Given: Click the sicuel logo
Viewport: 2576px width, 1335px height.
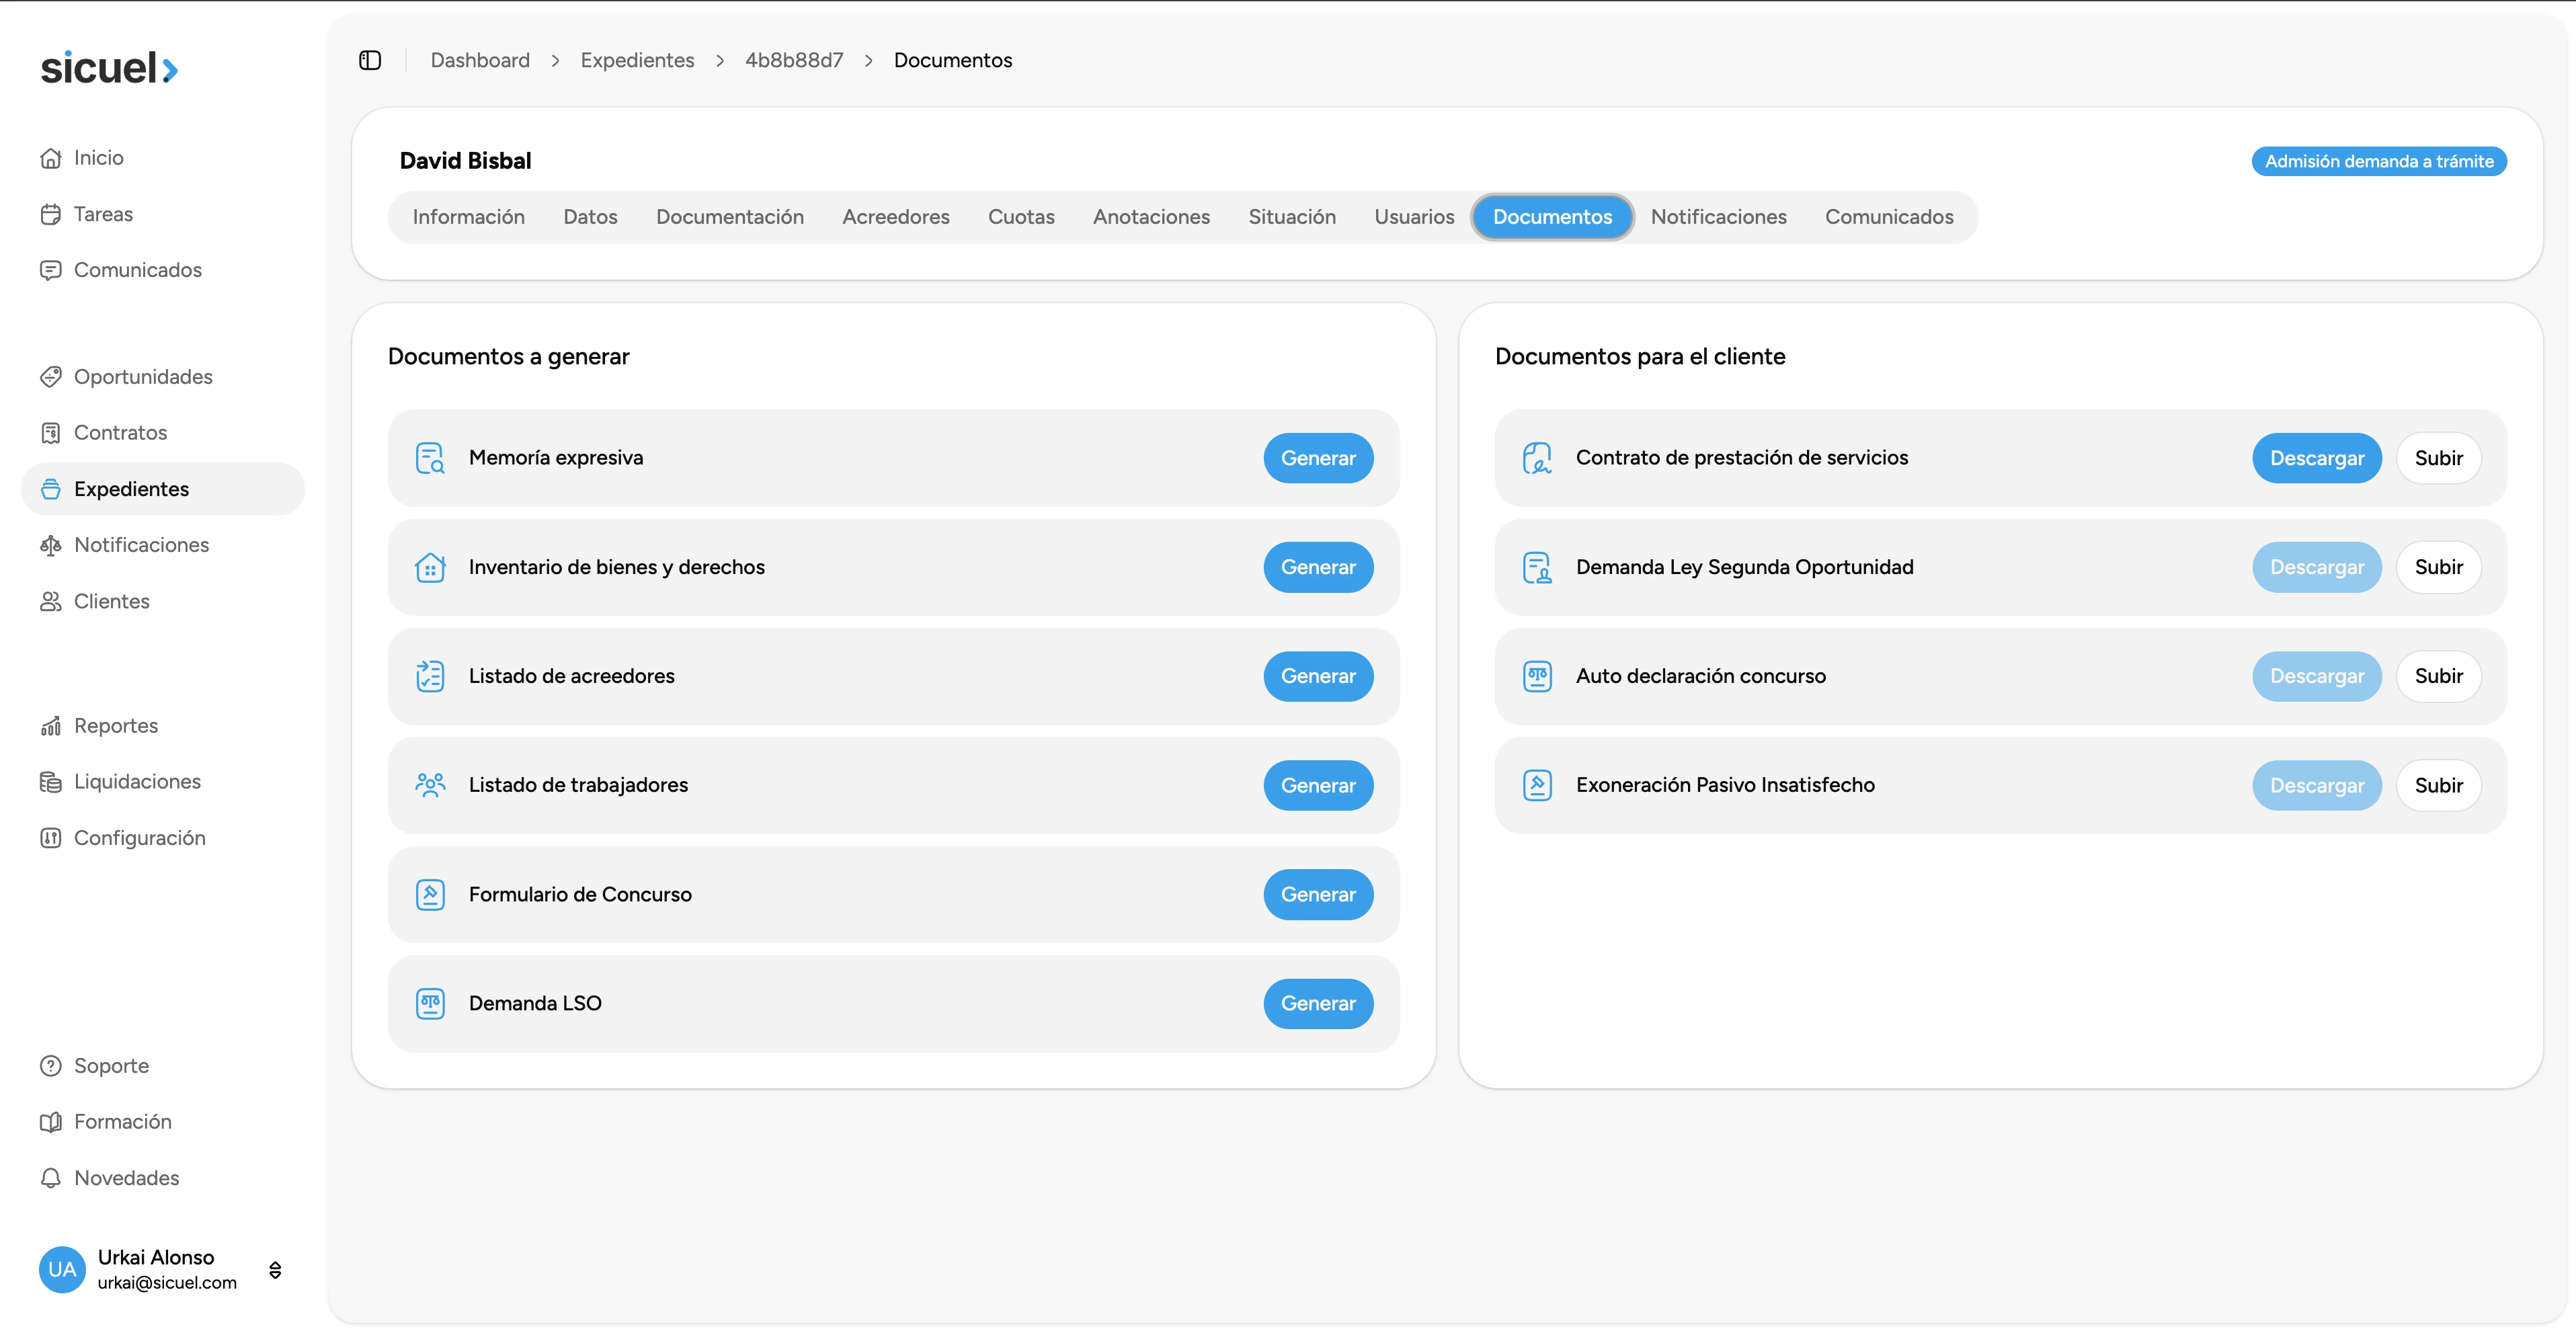Looking at the screenshot, I should pyautogui.click(x=109, y=68).
